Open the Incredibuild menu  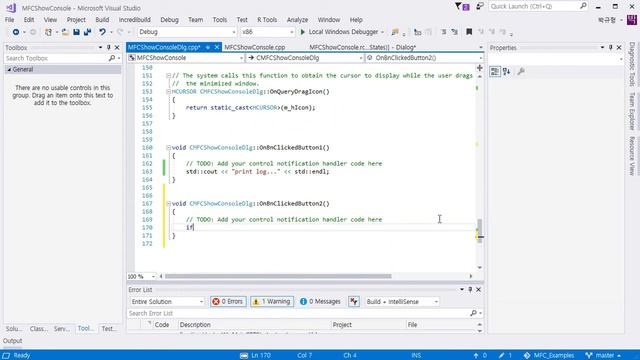pyautogui.click(x=135, y=20)
